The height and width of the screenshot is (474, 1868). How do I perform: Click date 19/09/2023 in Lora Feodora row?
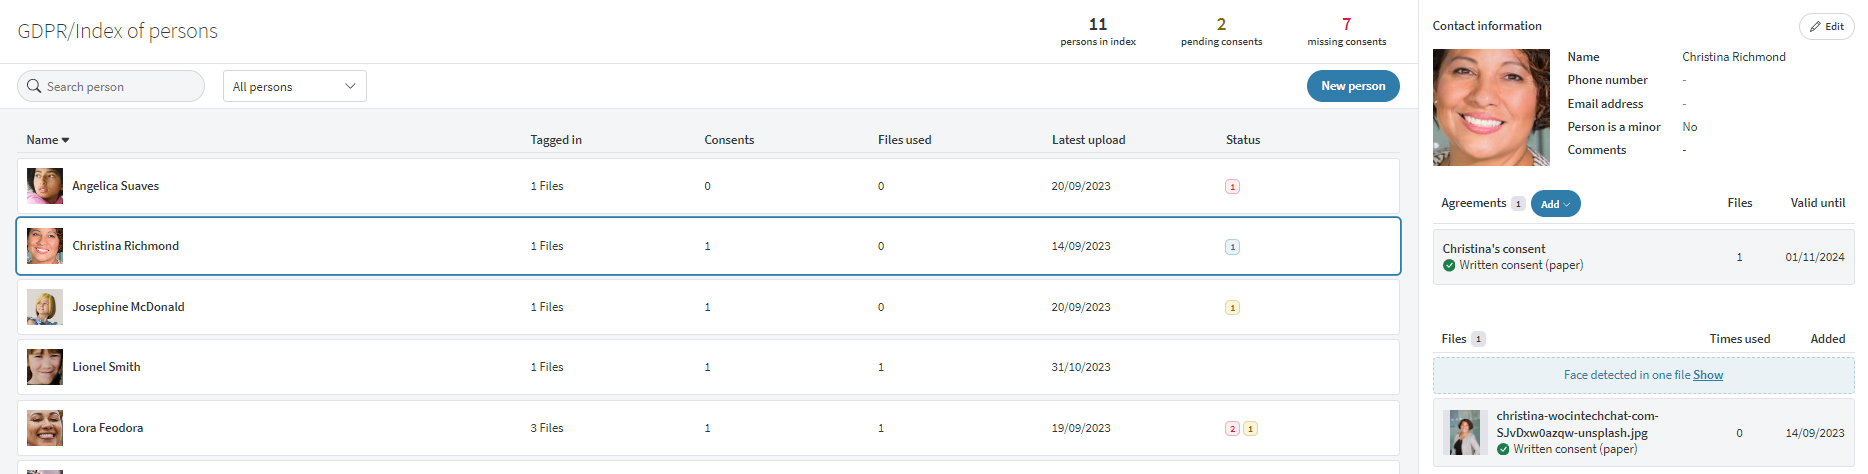tap(1081, 428)
